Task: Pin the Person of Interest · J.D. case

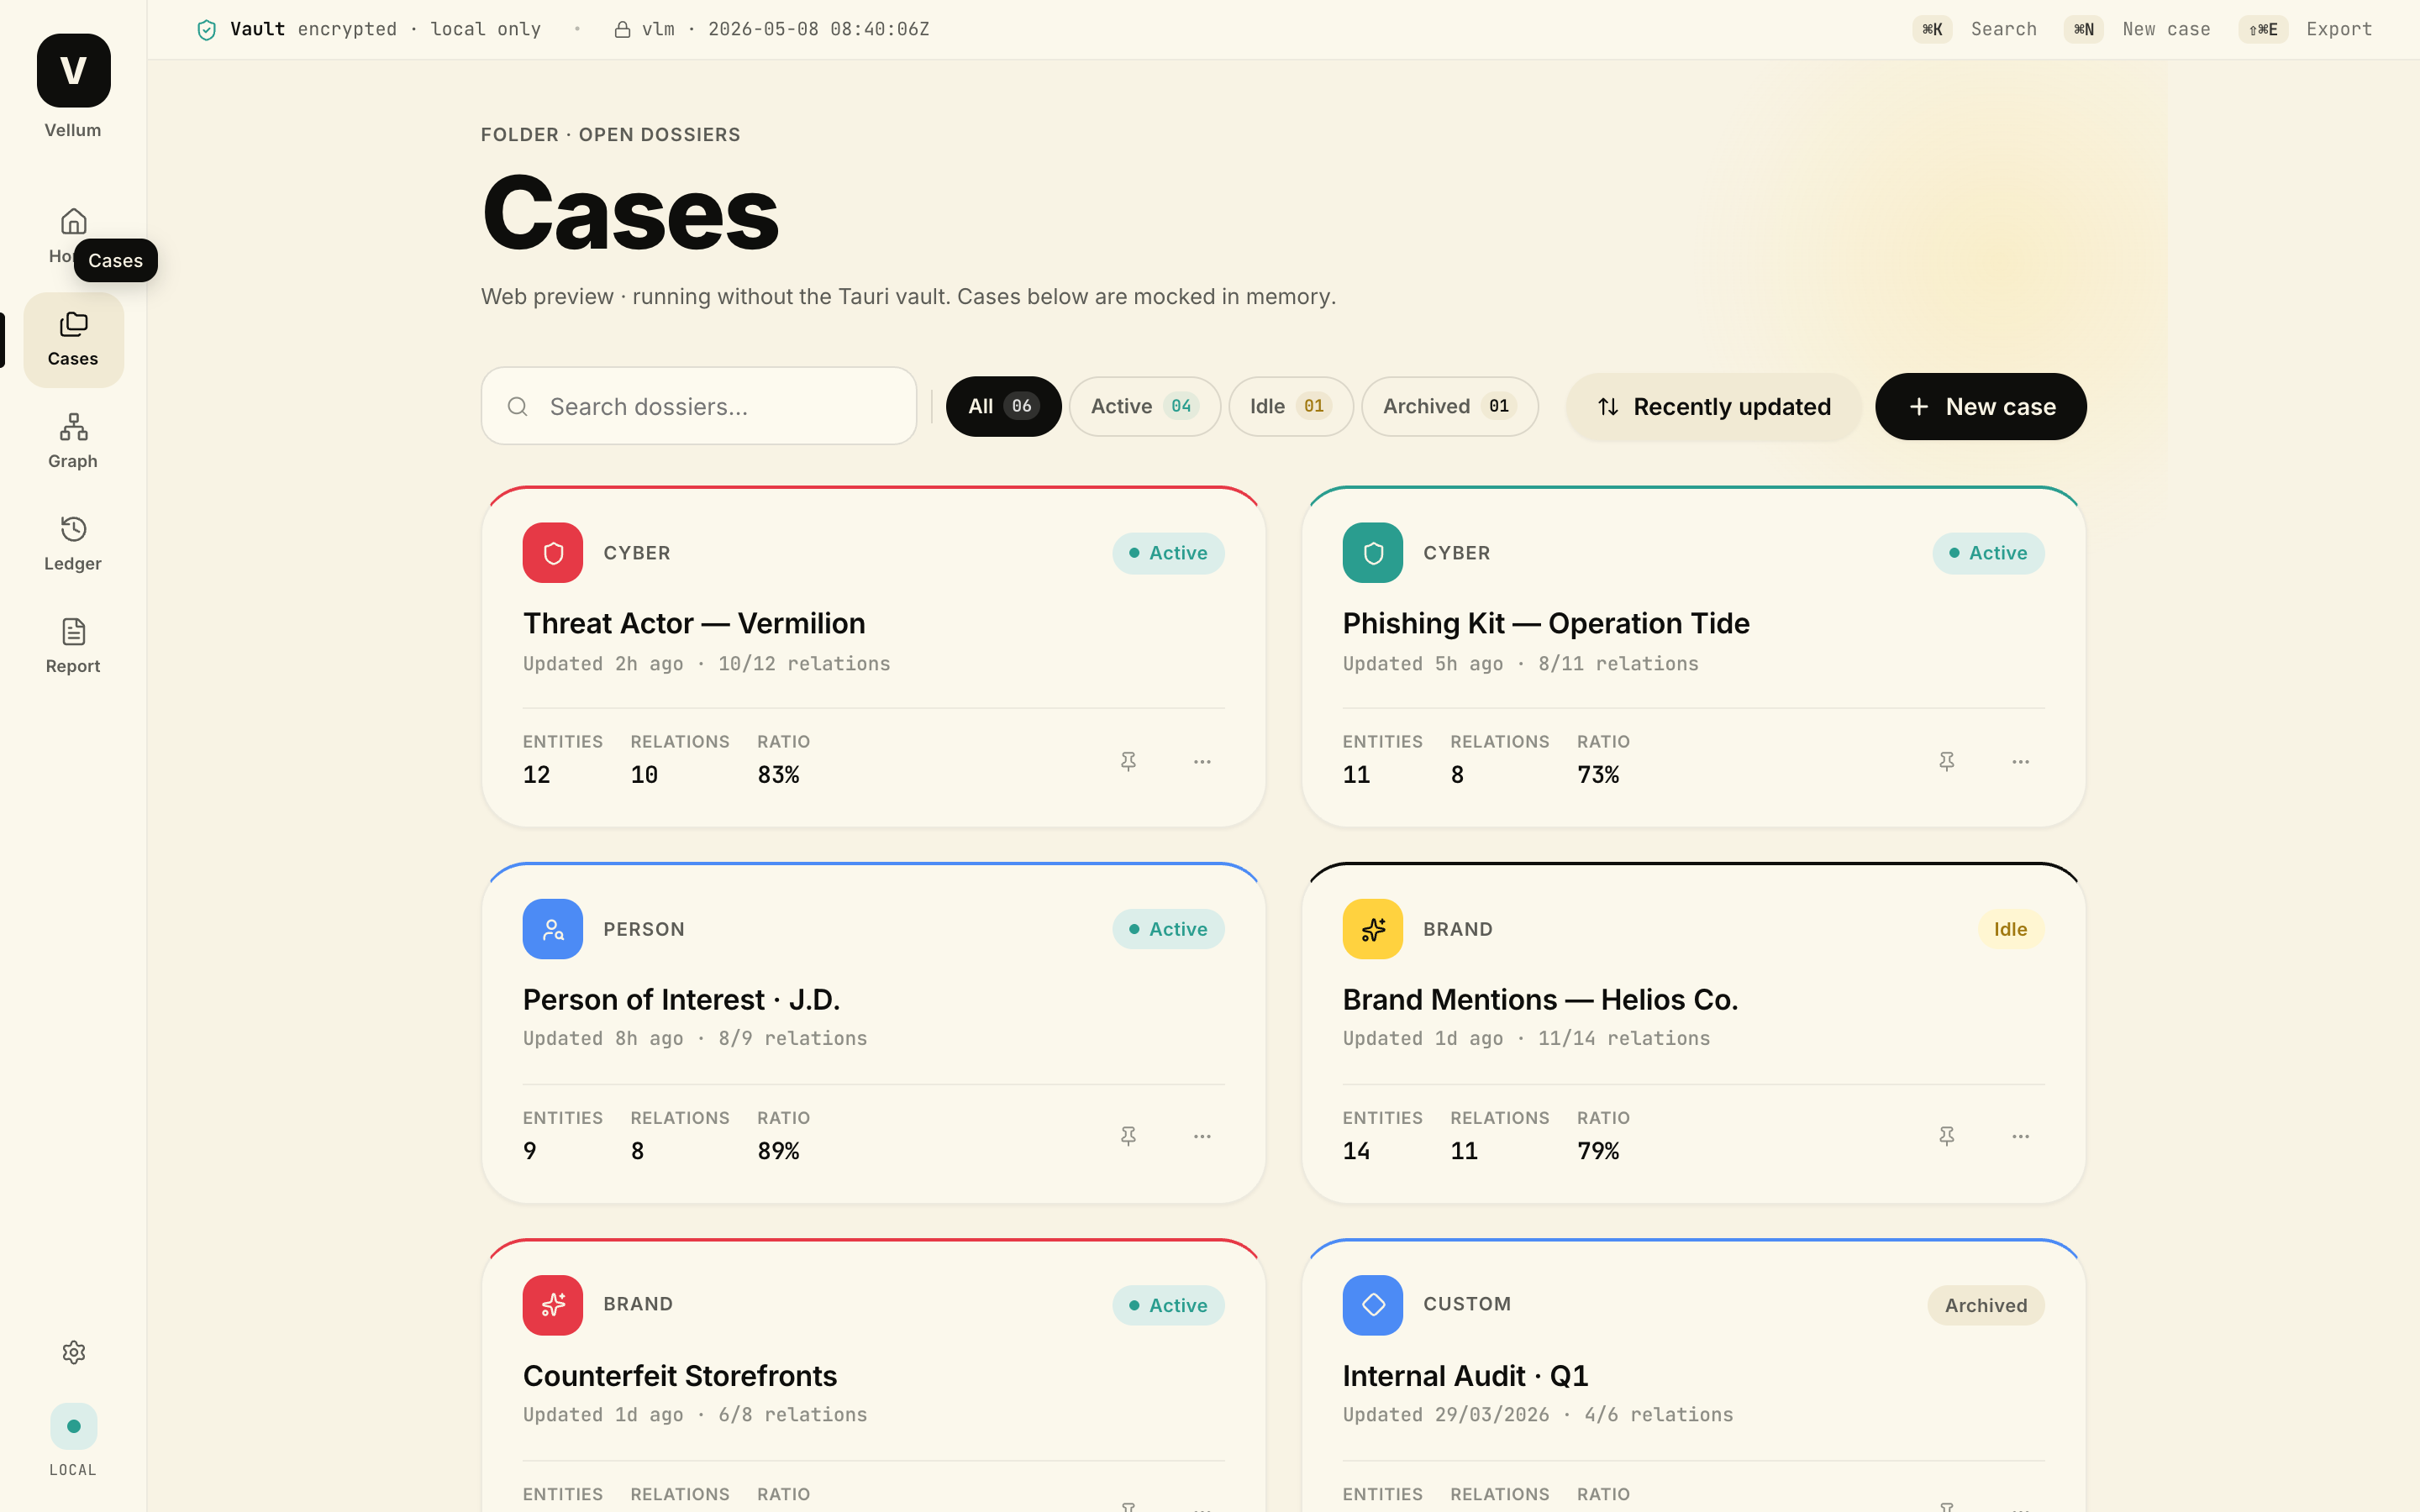Action: point(1128,1137)
